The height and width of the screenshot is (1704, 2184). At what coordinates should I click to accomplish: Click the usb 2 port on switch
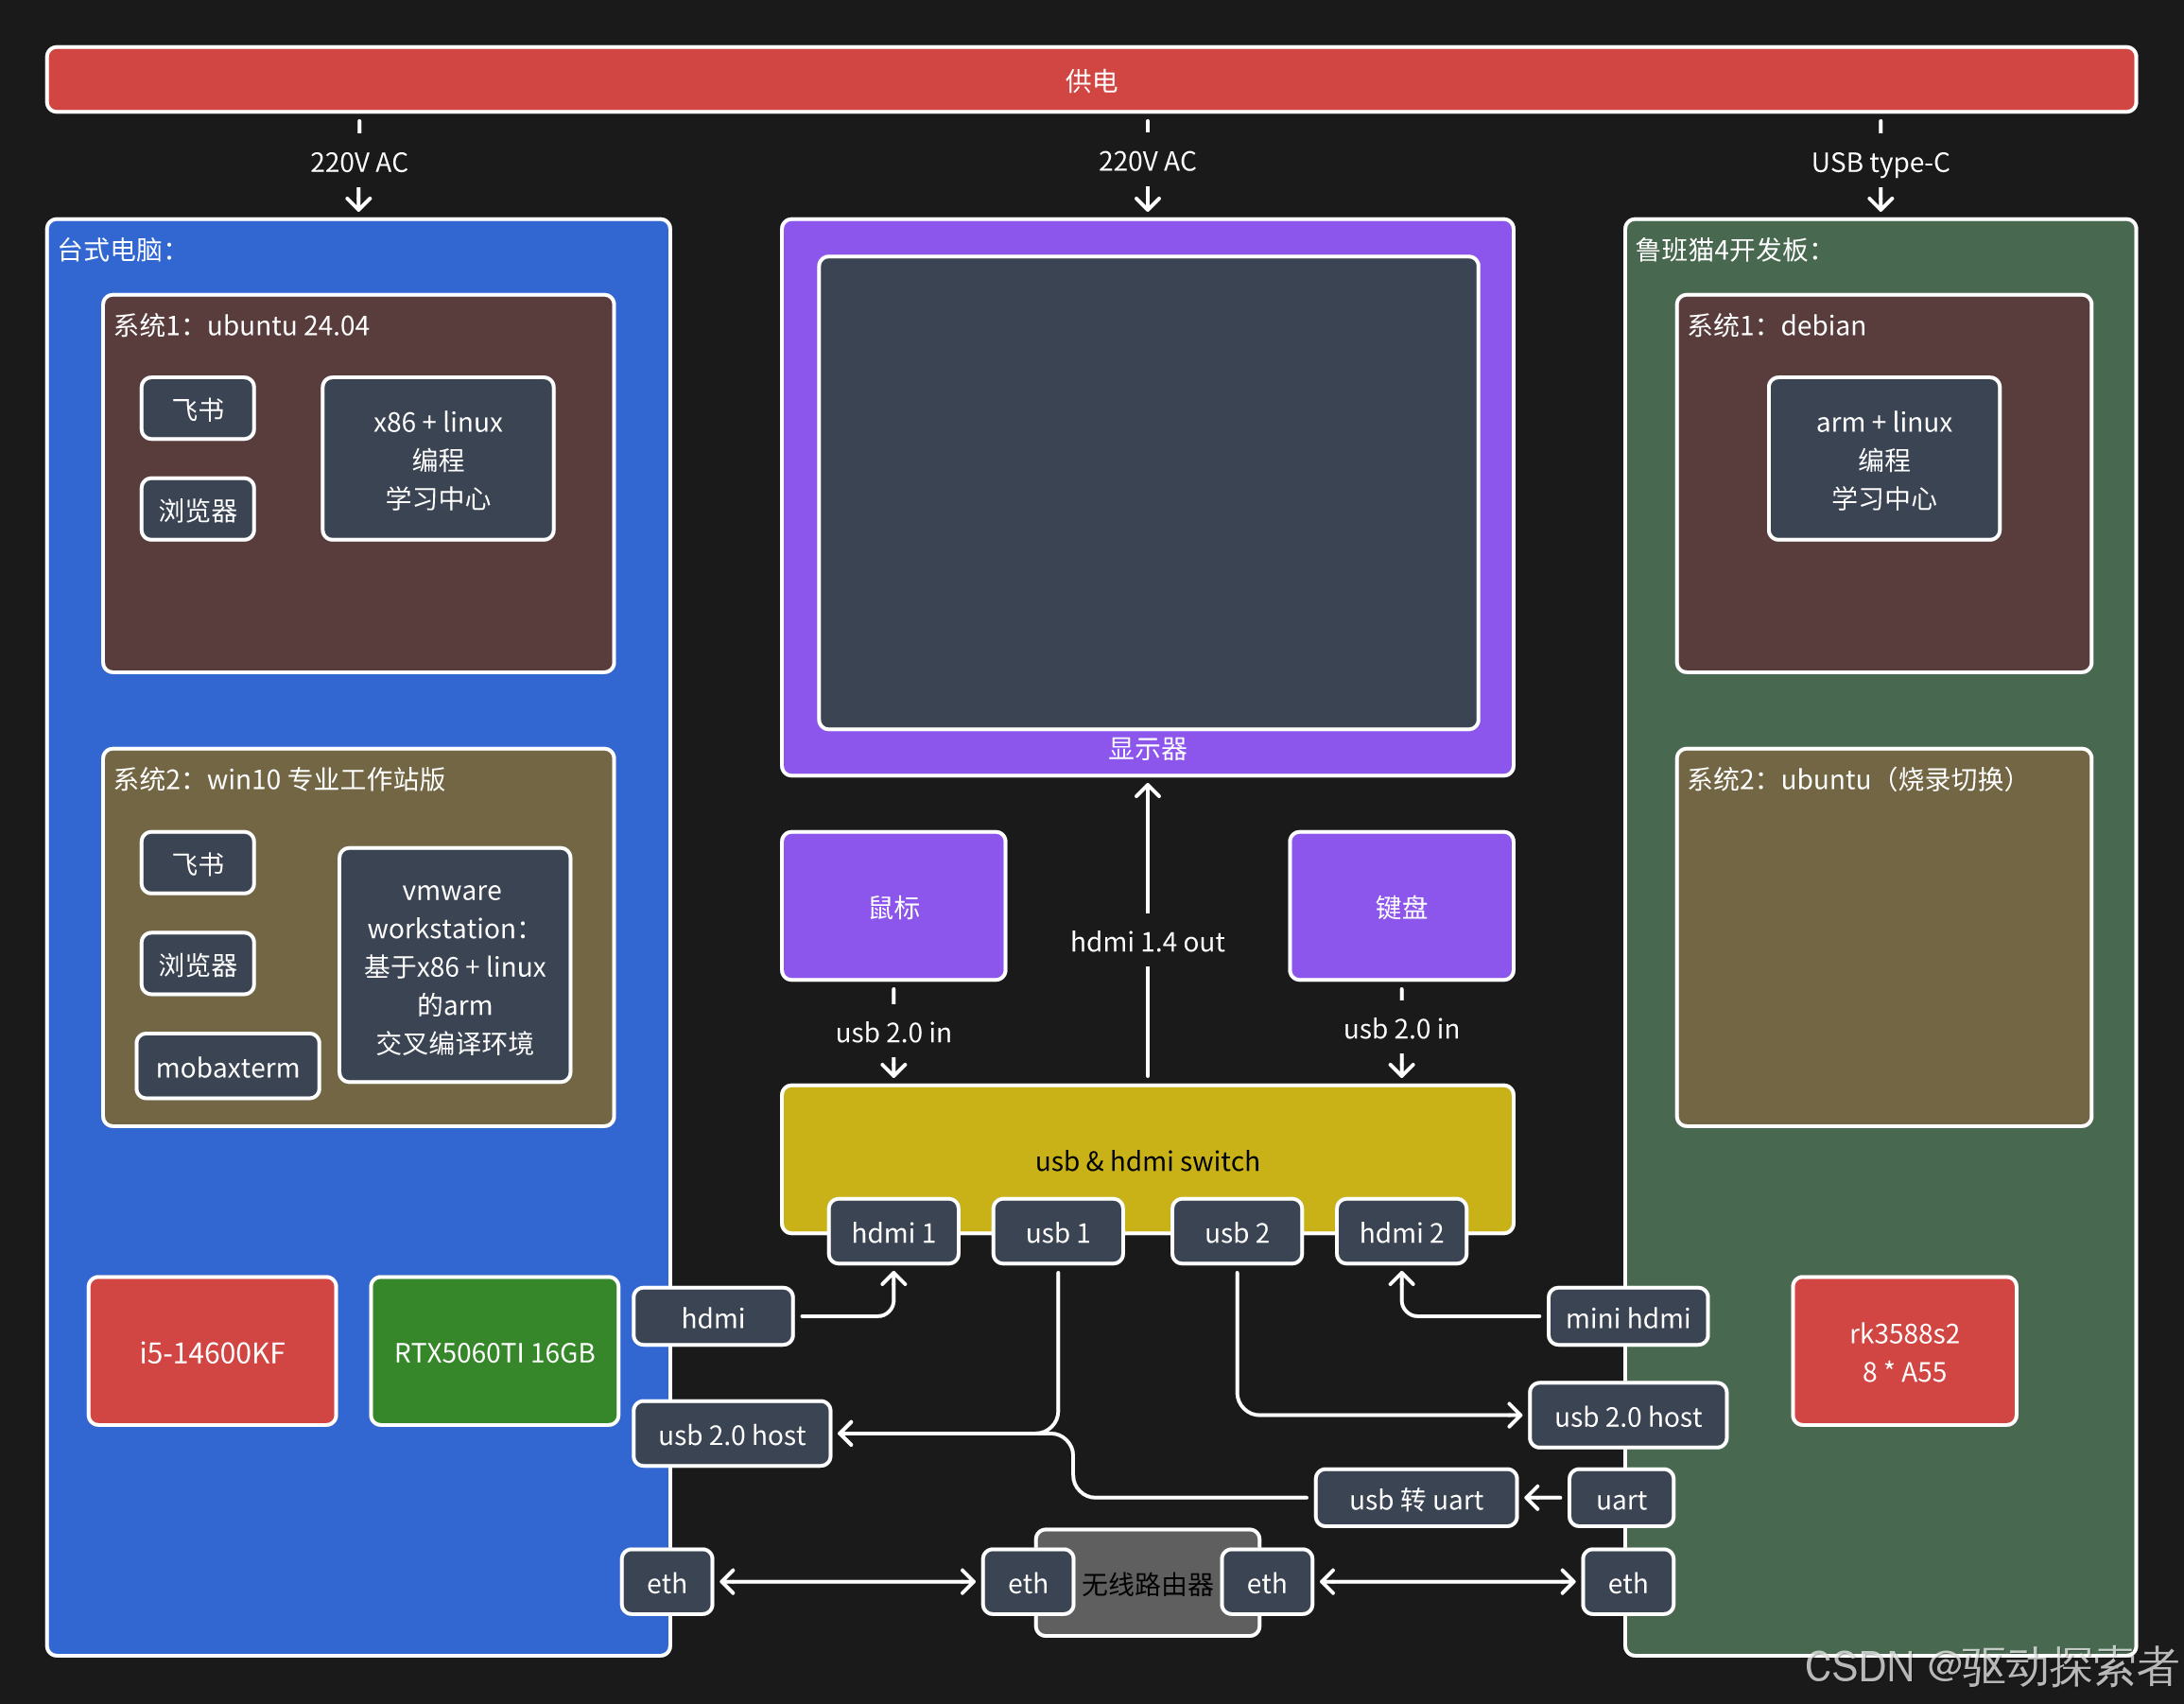pyautogui.click(x=1236, y=1232)
